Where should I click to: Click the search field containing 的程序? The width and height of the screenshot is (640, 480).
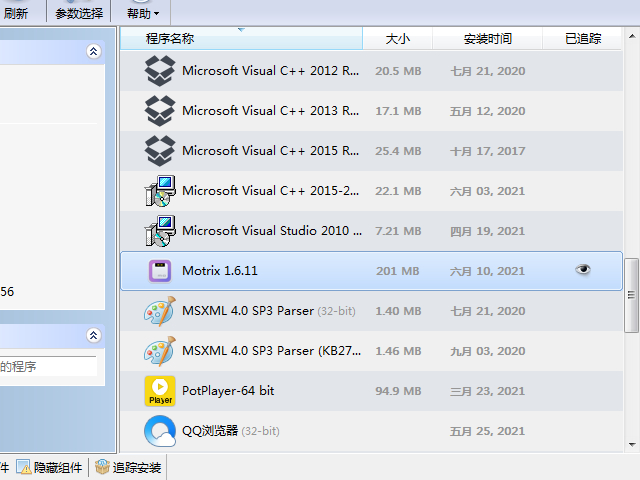[48, 366]
